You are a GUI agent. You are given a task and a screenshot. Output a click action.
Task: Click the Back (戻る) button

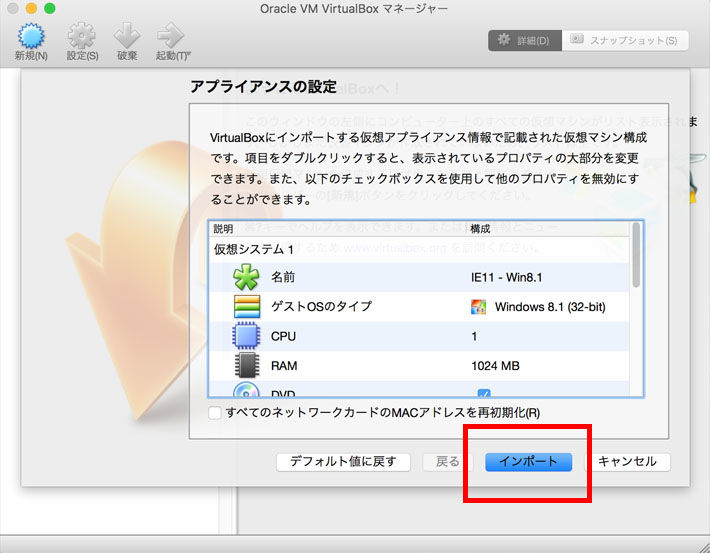point(447,462)
